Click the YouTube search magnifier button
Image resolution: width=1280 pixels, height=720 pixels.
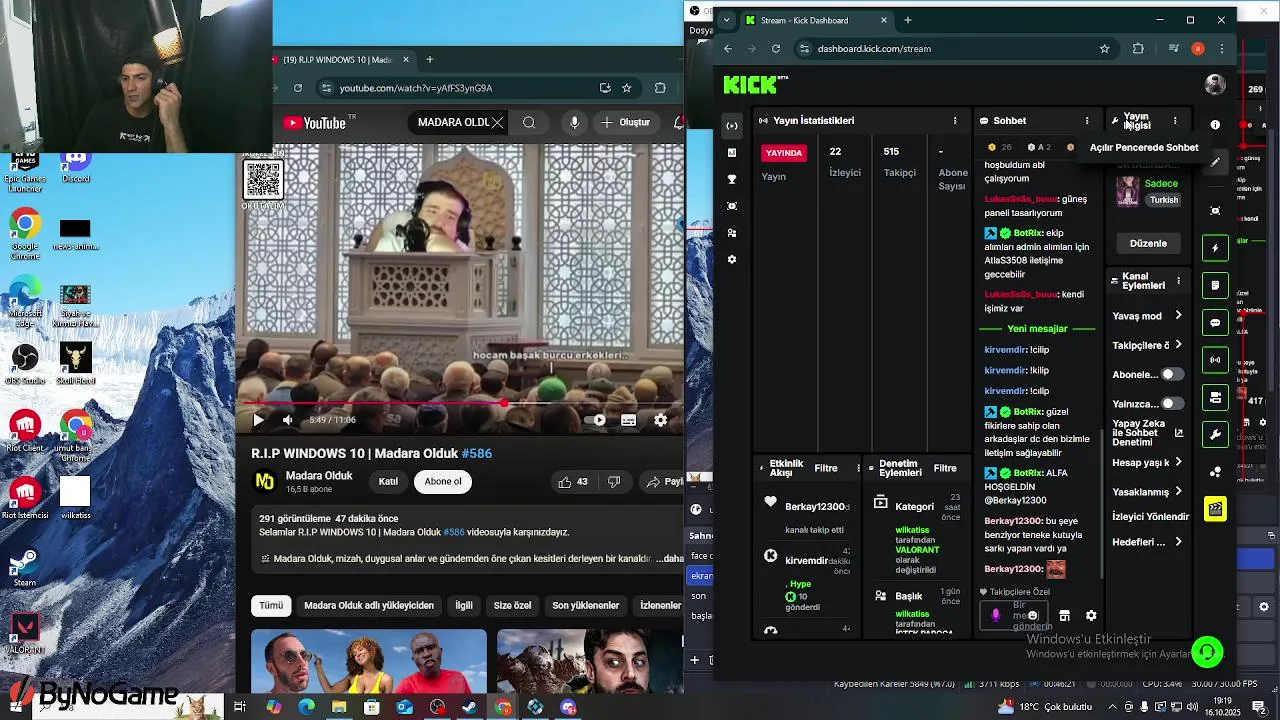click(x=529, y=122)
